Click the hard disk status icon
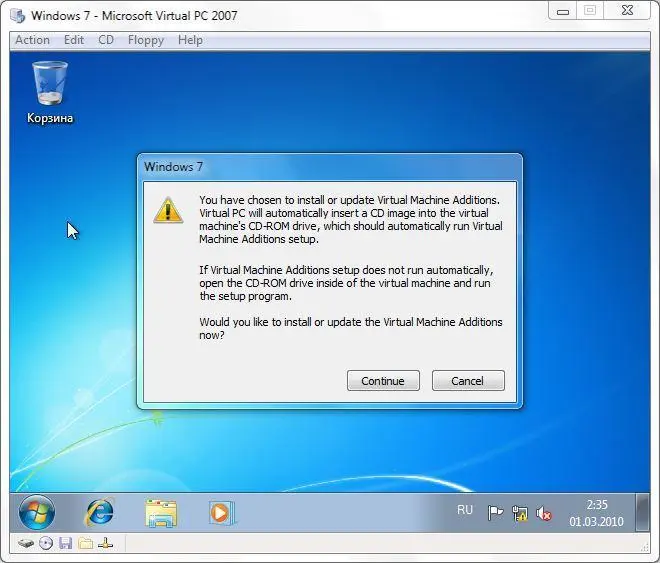 pos(26,543)
